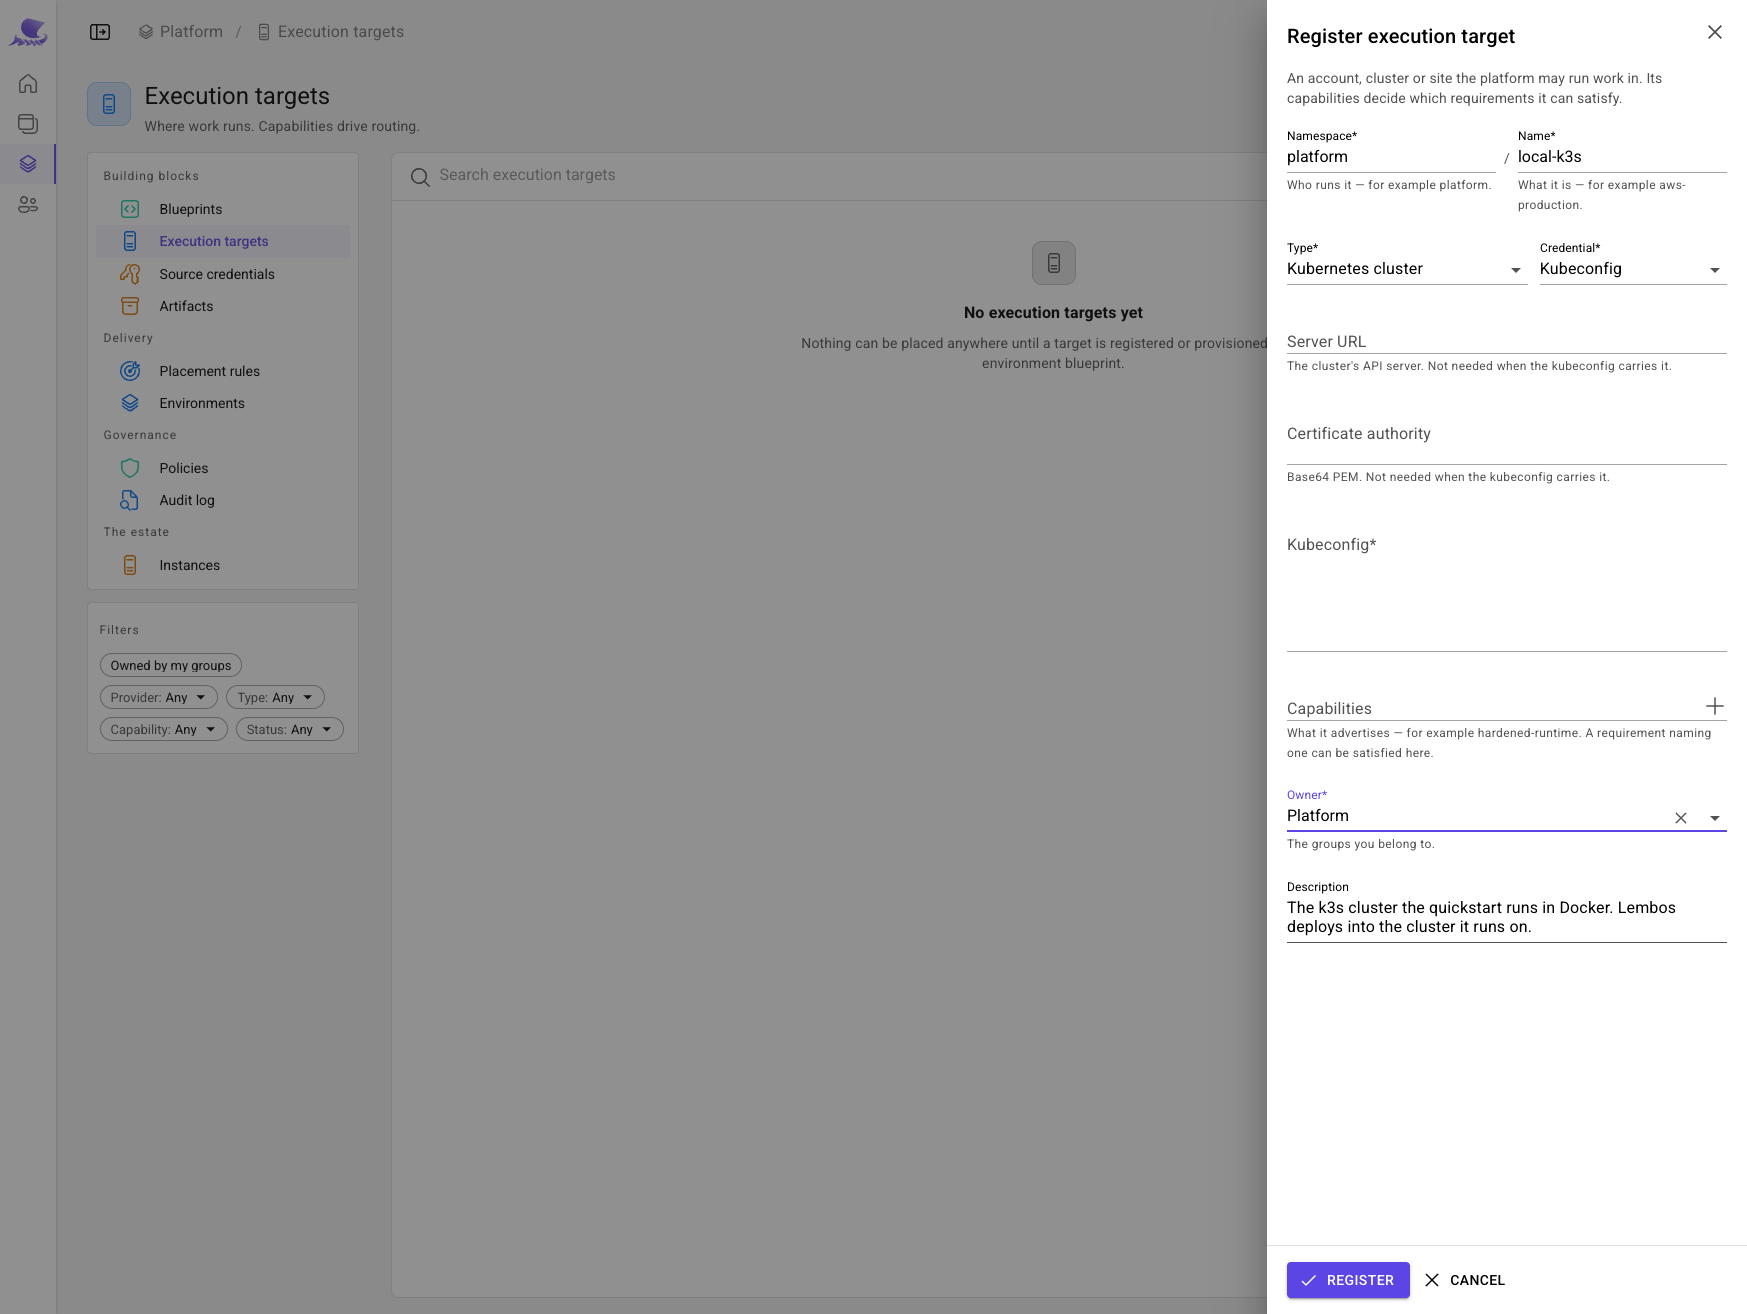Image resolution: width=1747 pixels, height=1314 pixels.
Task: Open Execution targets in sidebar
Action: (223, 241)
